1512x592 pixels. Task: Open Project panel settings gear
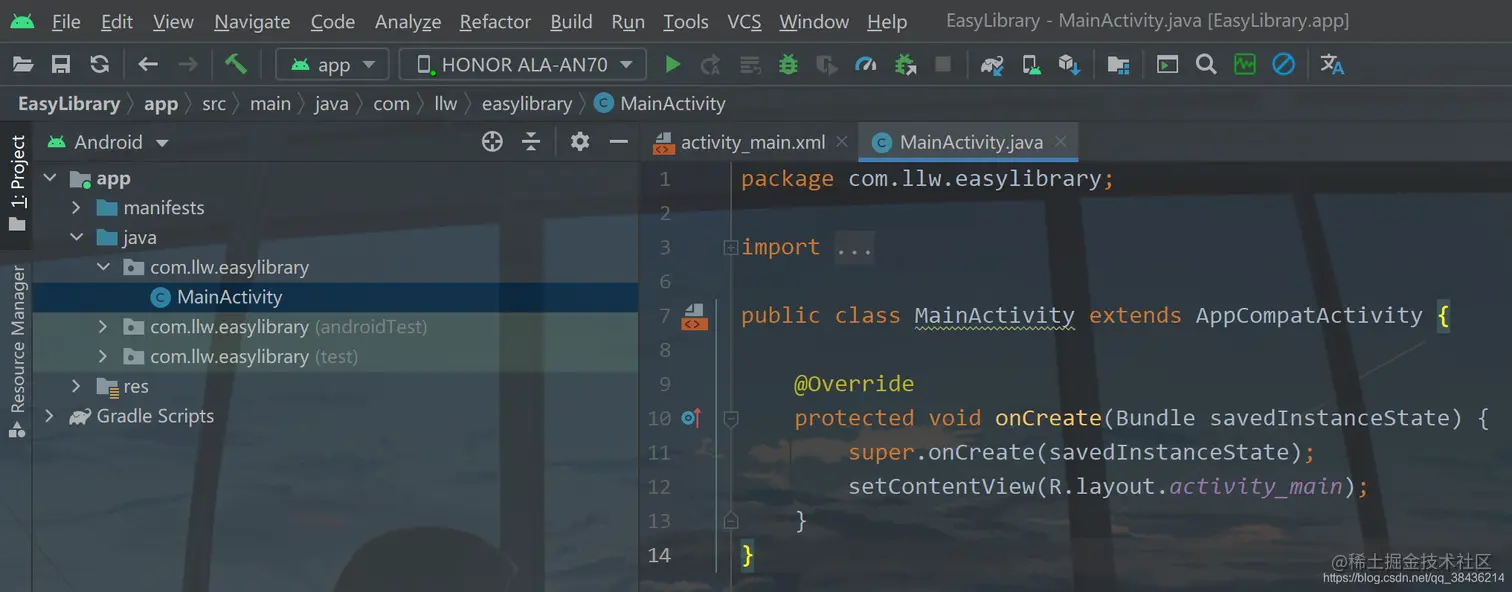(x=580, y=142)
